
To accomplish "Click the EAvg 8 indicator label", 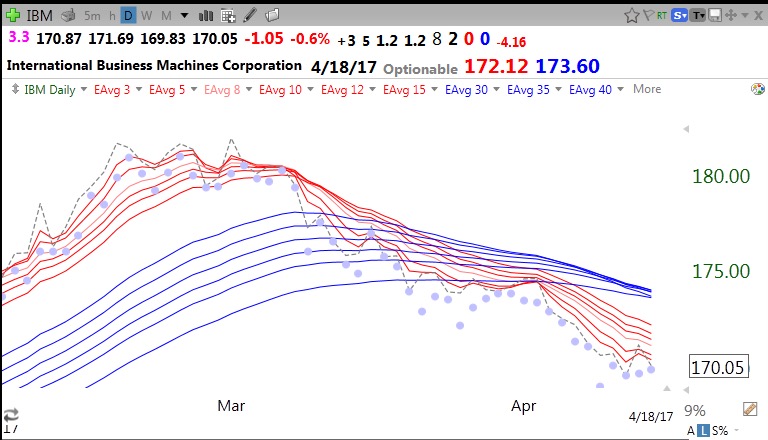I will point(222,90).
